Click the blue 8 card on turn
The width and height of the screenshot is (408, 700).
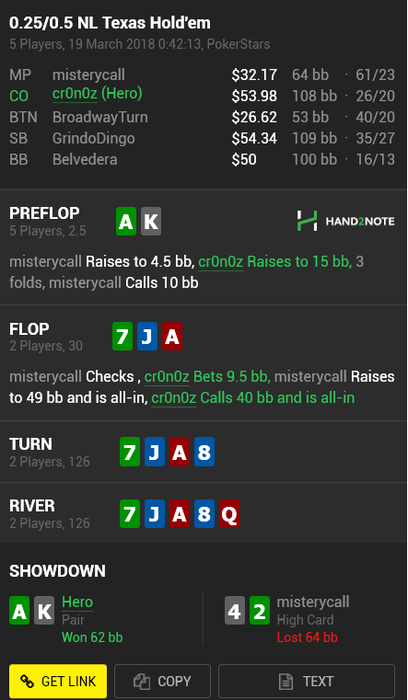tap(204, 452)
